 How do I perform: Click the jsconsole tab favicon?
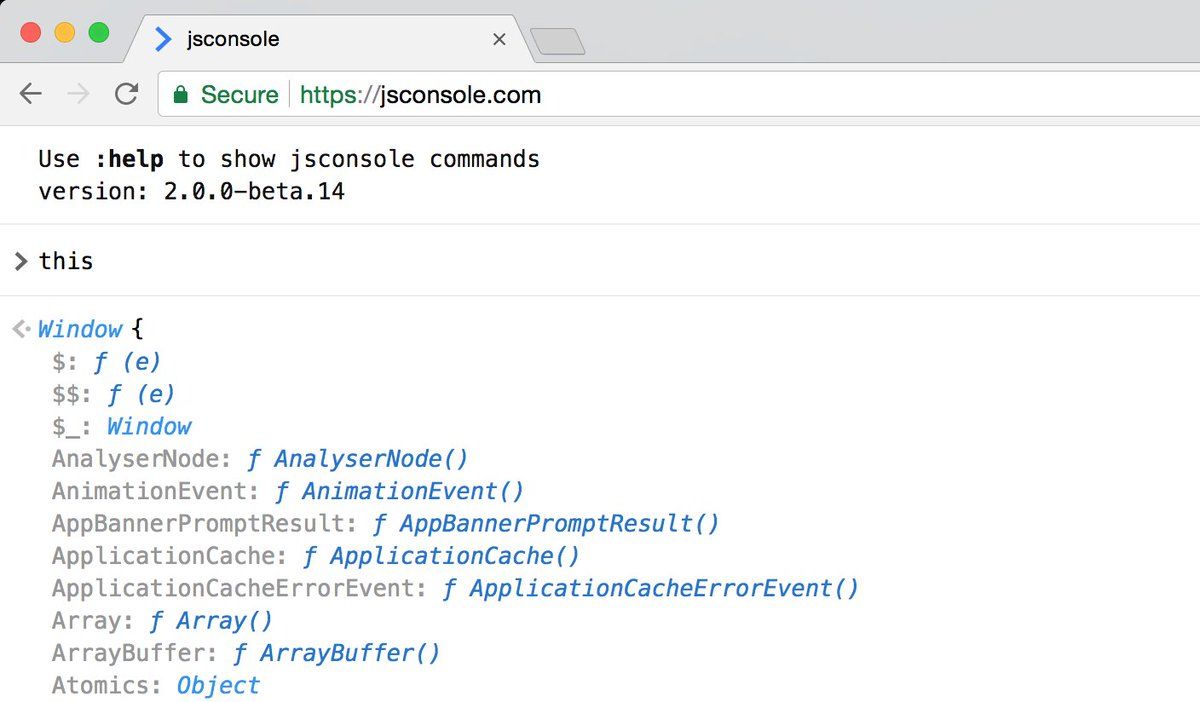(163, 40)
